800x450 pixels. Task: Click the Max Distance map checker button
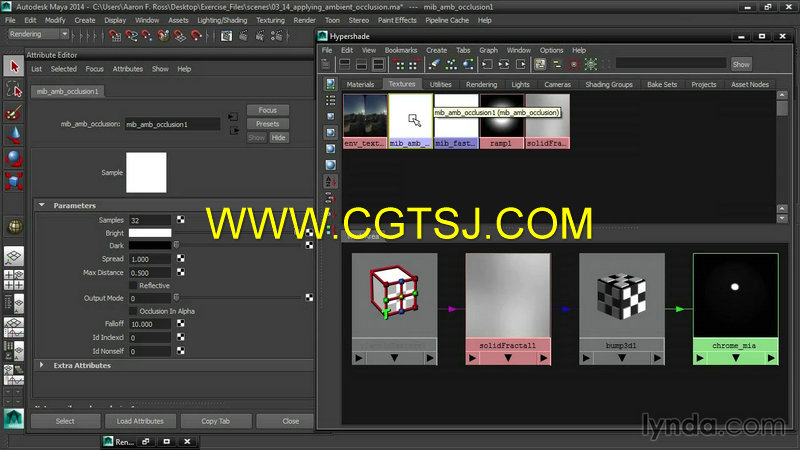[181, 272]
